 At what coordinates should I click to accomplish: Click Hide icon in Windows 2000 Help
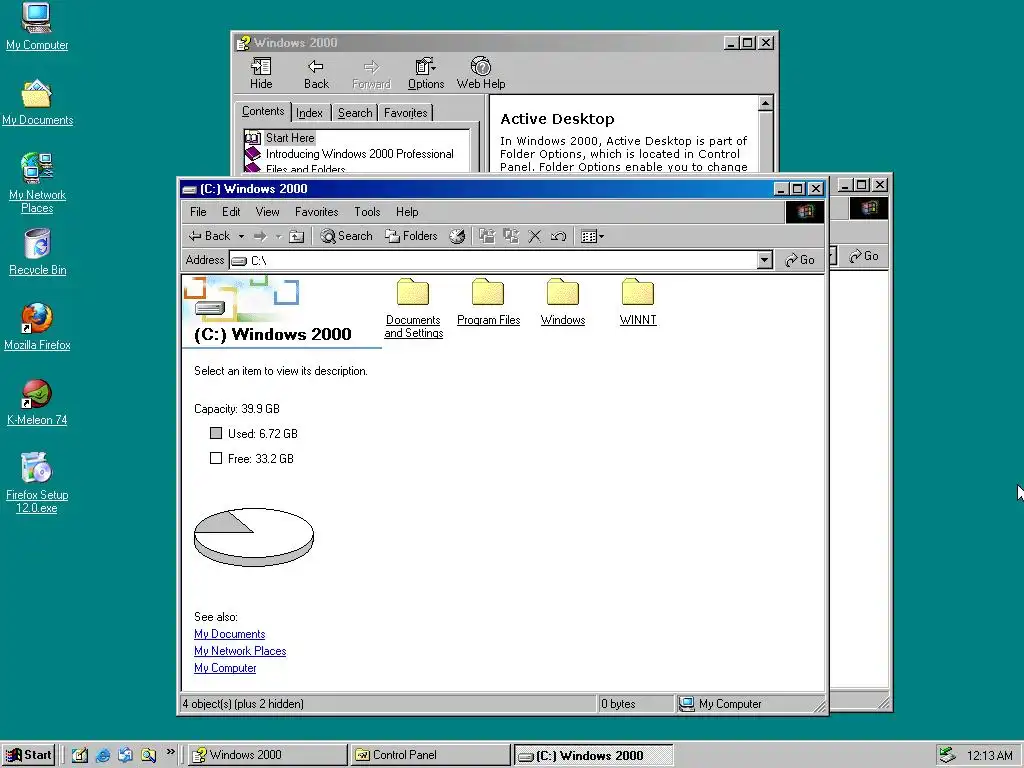click(x=261, y=73)
